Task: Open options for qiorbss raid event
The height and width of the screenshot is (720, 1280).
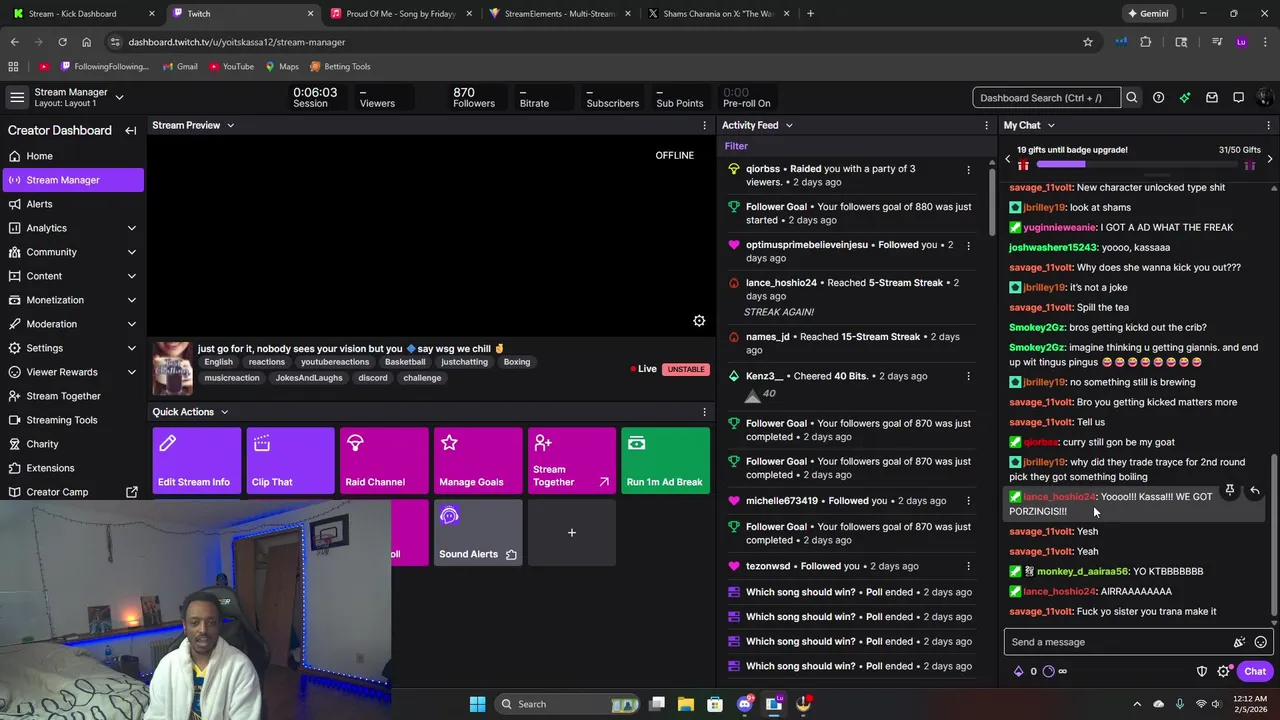Action: (x=968, y=170)
